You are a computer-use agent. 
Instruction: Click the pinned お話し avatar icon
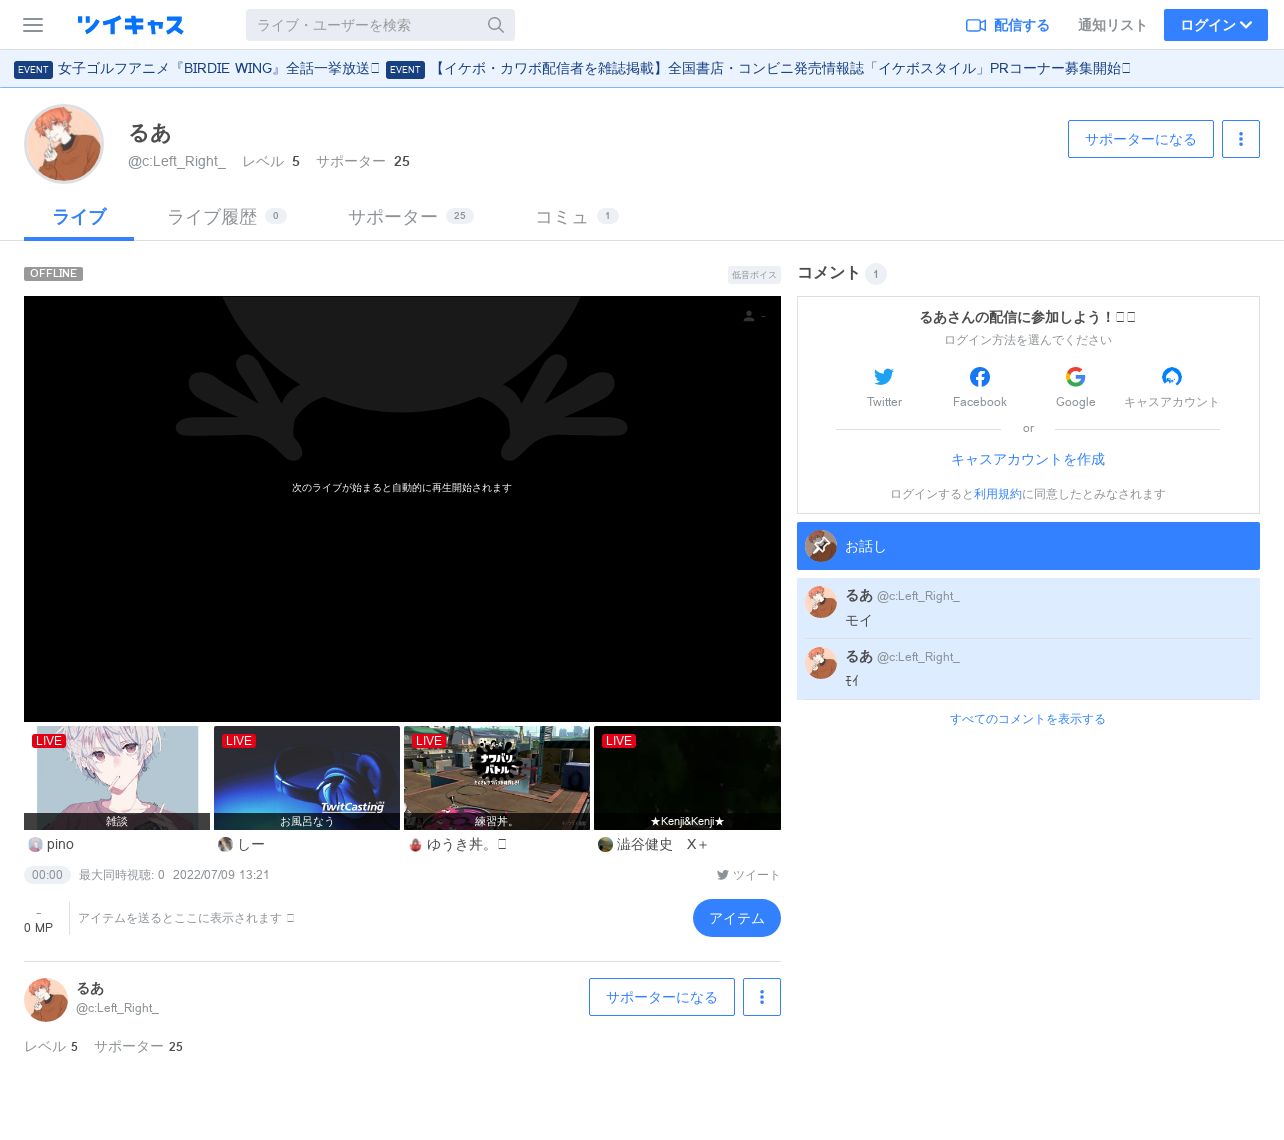tap(821, 546)
